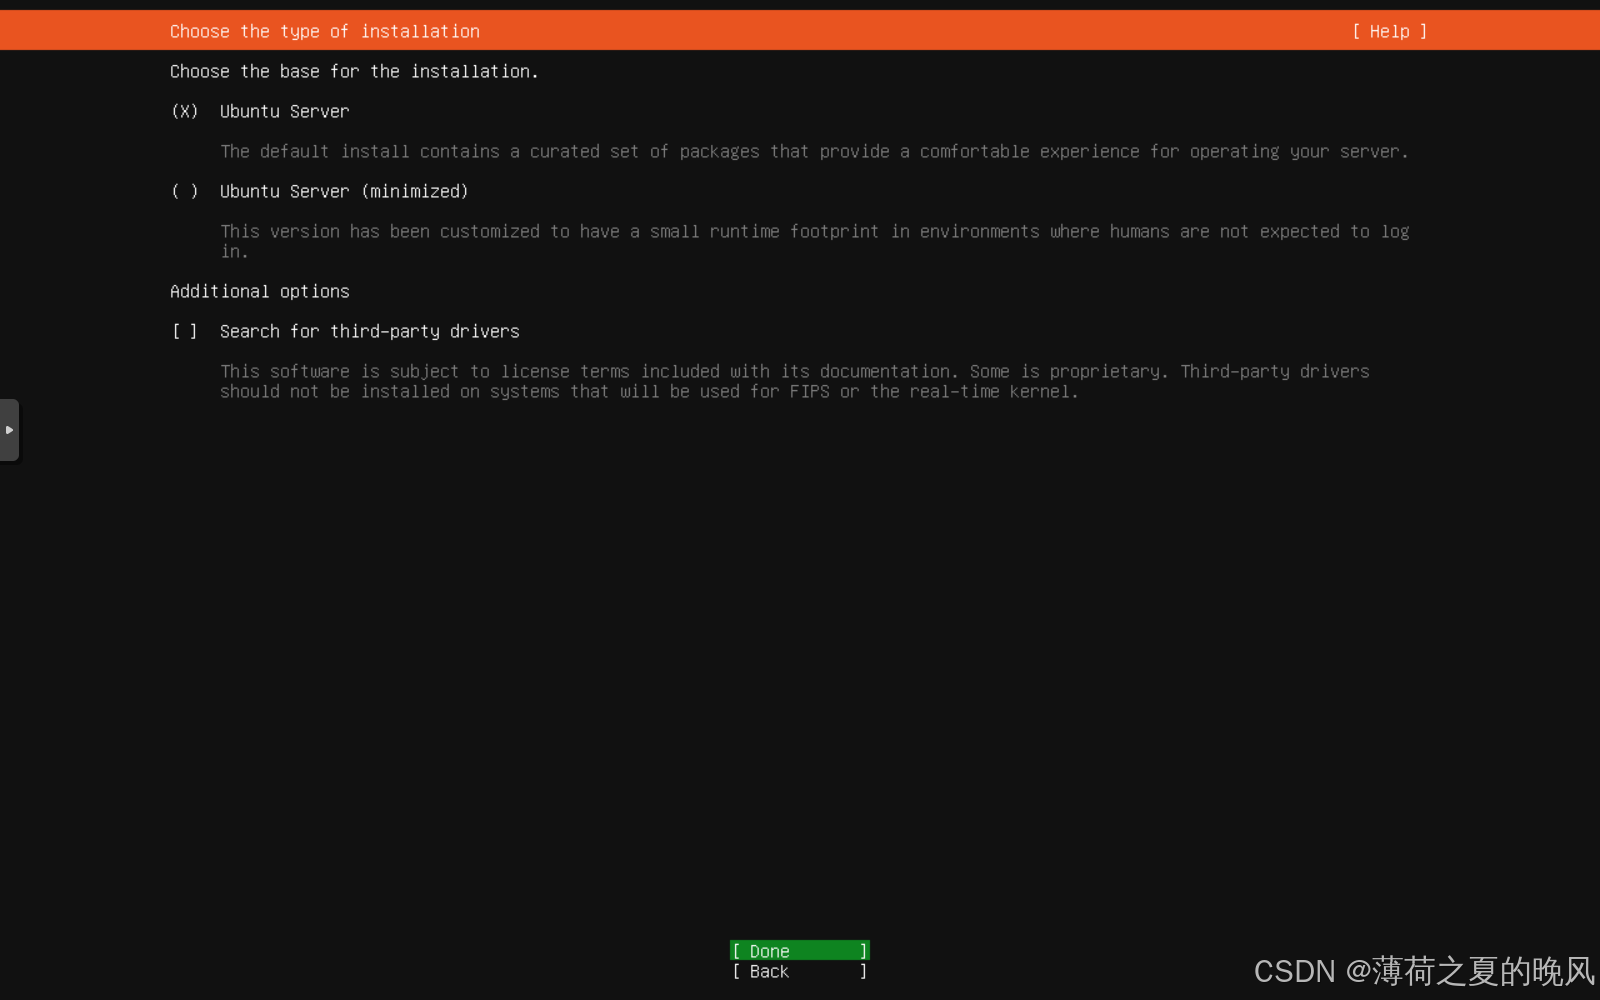The width and height of the screenshot is (1600, 1000).
Task: Select the Ubuntu Server (minimized) radio option
Action: [185, 191]
